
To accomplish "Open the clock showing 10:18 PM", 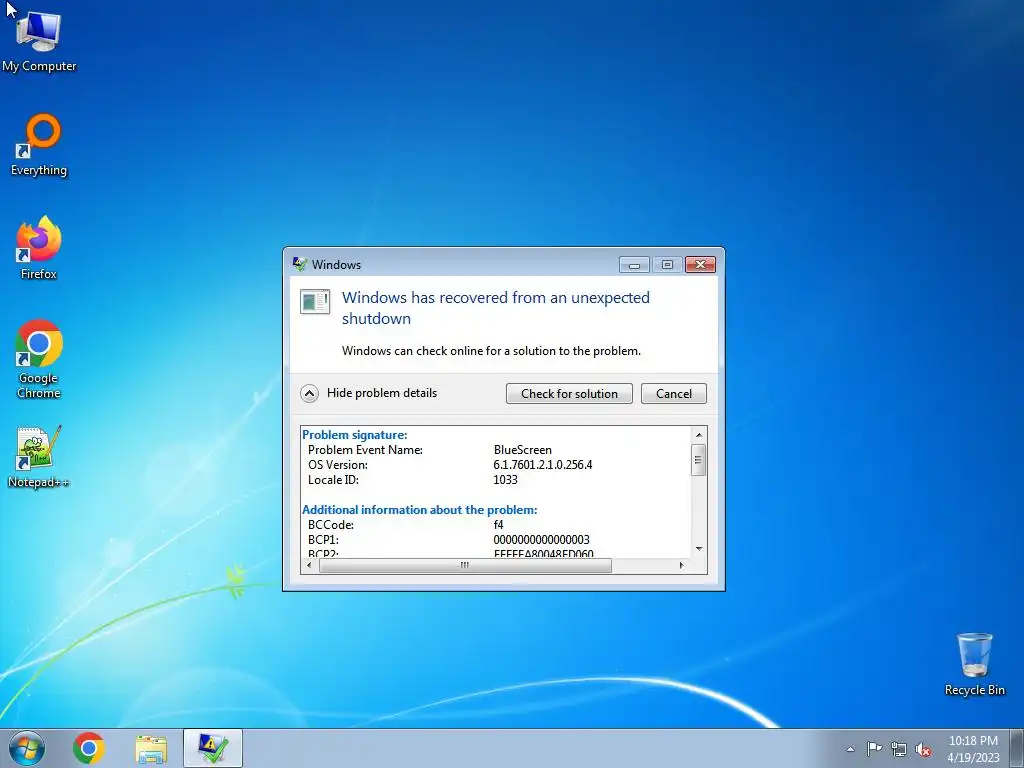I will [973, 748].
